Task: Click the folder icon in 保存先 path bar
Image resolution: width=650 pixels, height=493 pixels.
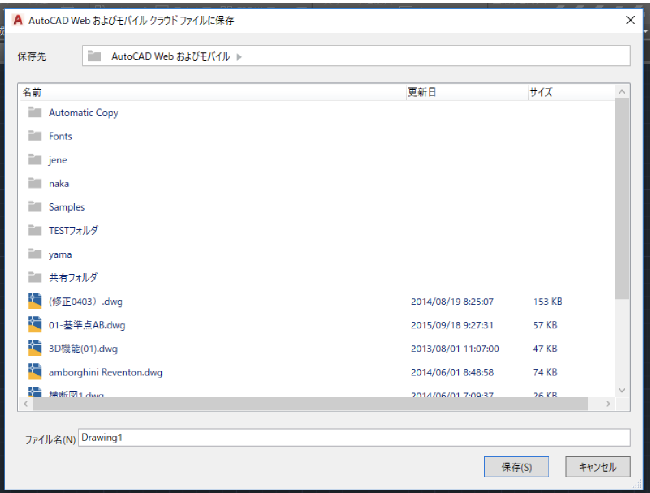Action: point(95,56)
